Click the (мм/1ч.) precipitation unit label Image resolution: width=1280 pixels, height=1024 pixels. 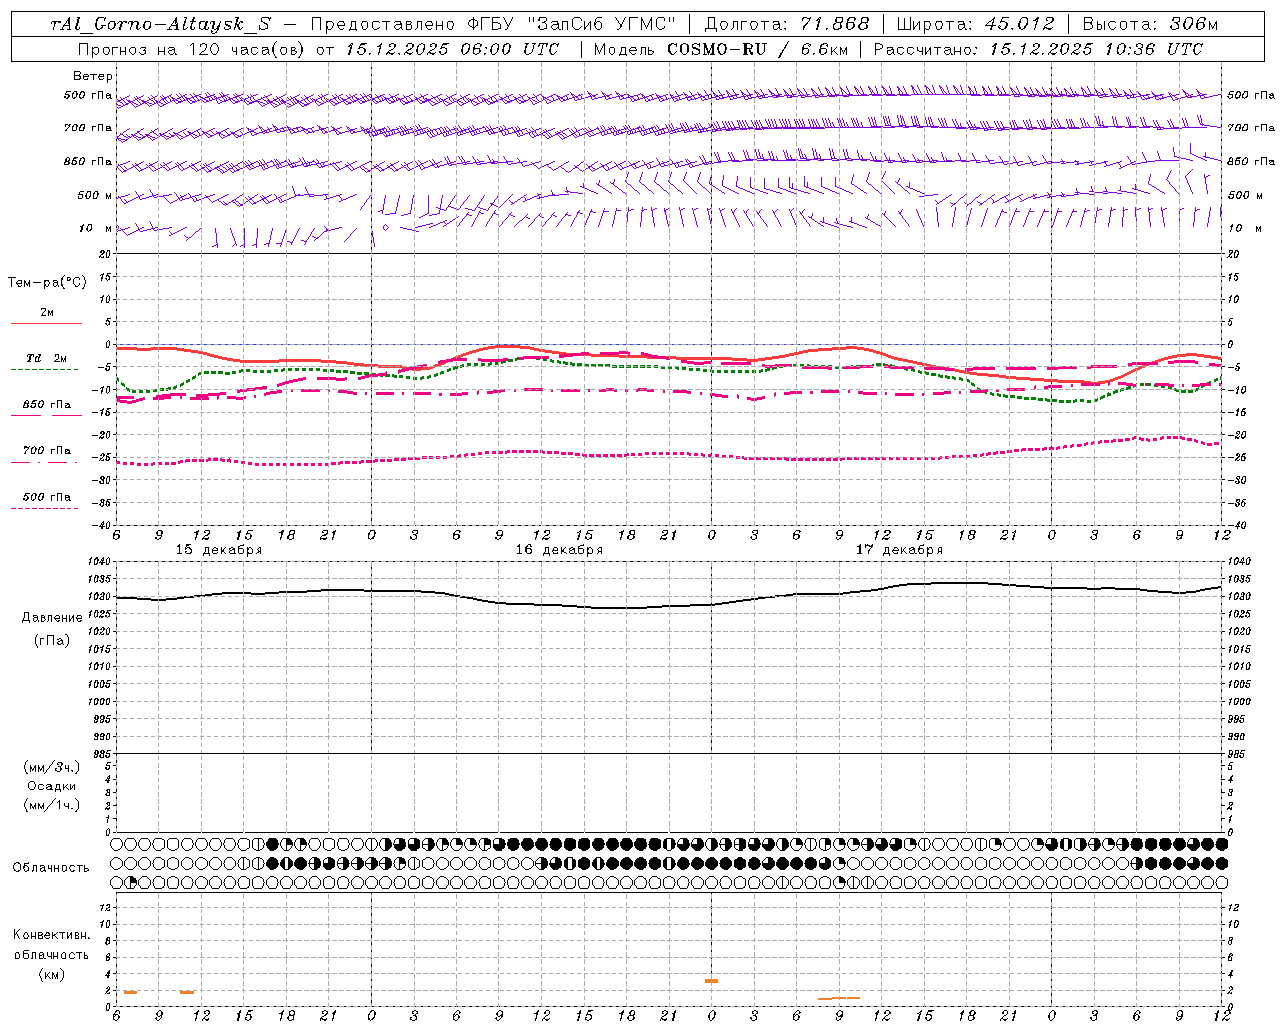point(52,805)
